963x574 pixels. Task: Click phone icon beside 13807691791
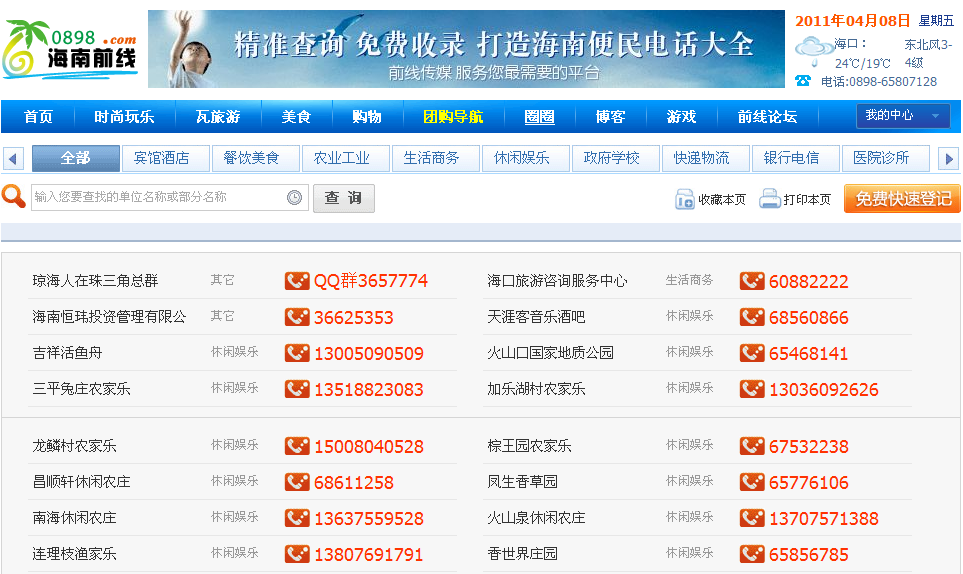[x=297, y=554]
